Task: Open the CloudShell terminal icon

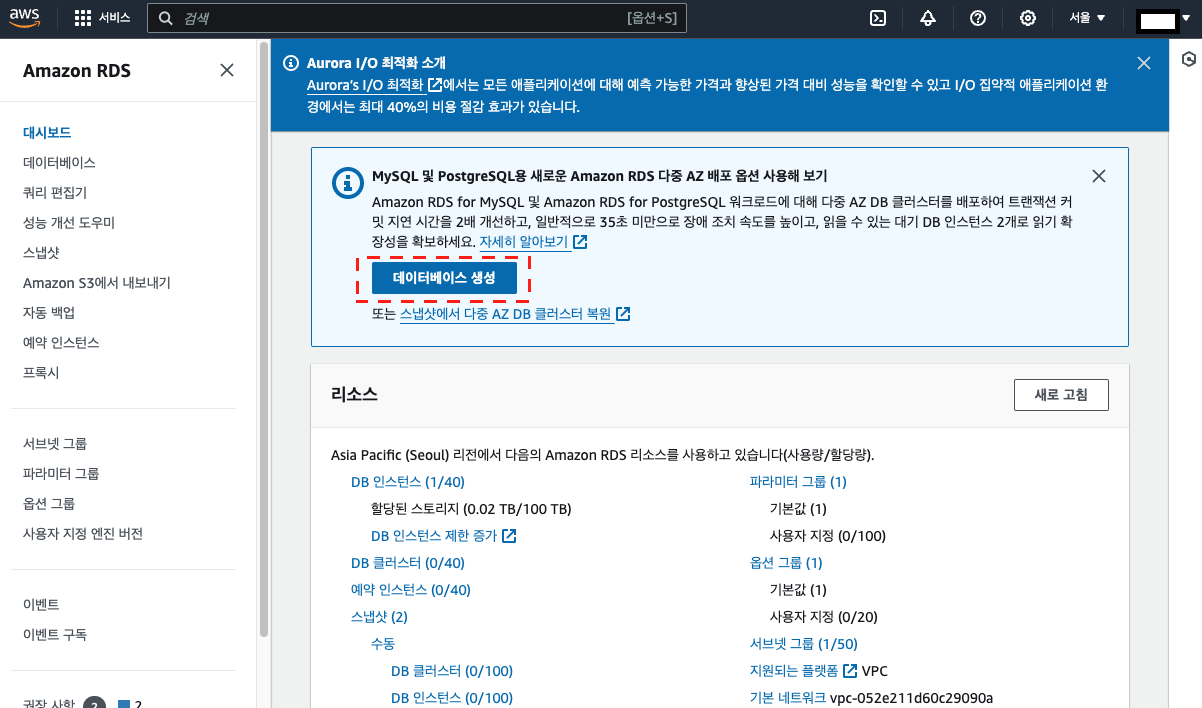Action: 878,18
